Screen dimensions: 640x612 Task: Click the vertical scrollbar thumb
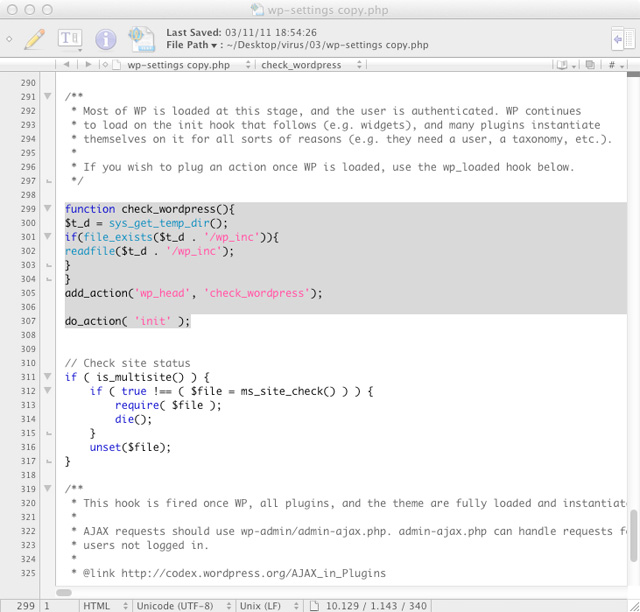tap(633, 535)
